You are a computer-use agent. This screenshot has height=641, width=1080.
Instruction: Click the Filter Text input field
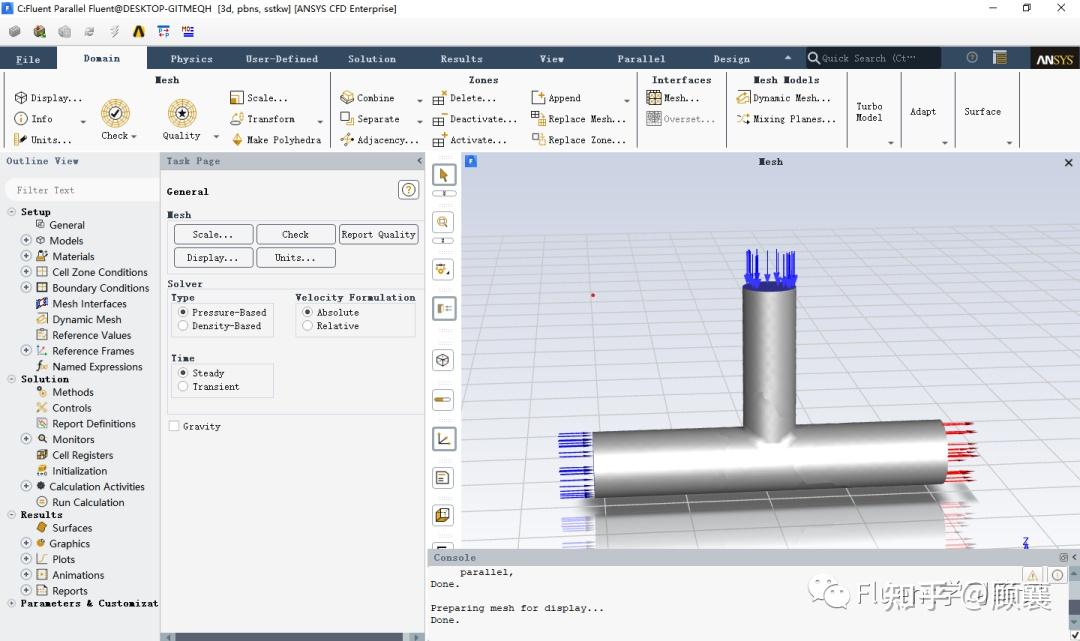[81, 190]
